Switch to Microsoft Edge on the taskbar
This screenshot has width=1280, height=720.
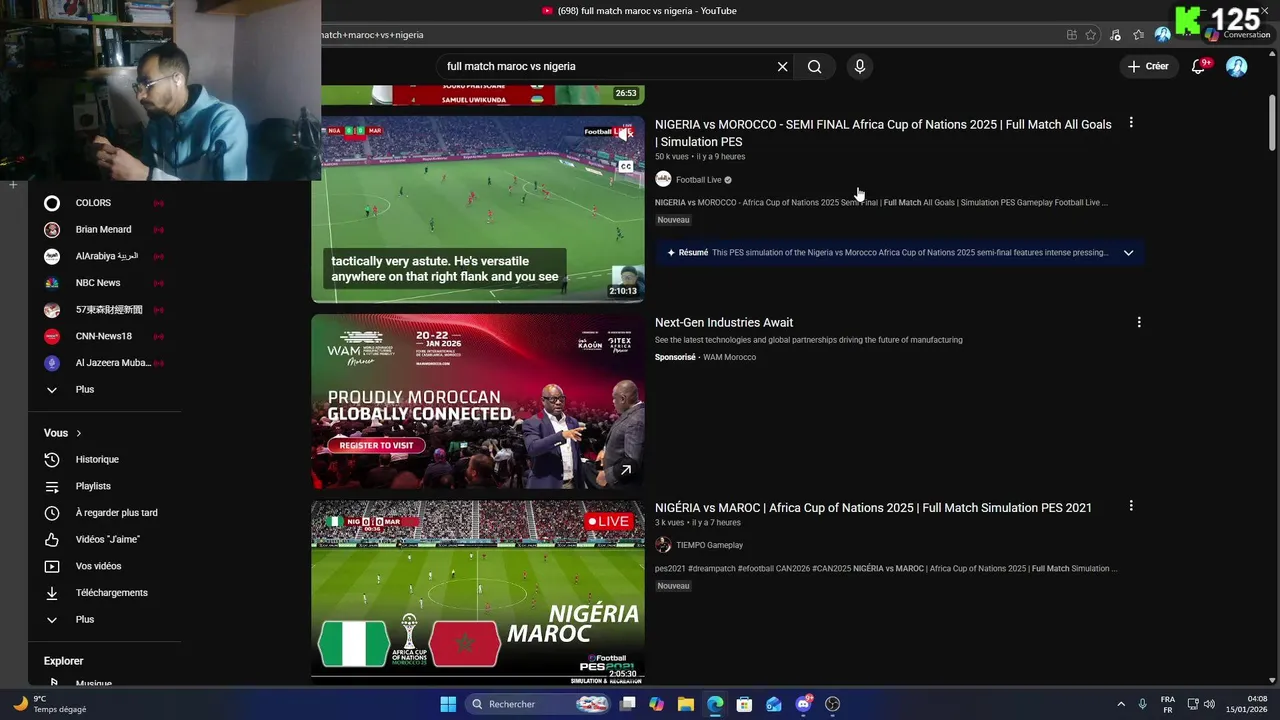(x=715, y=704)
